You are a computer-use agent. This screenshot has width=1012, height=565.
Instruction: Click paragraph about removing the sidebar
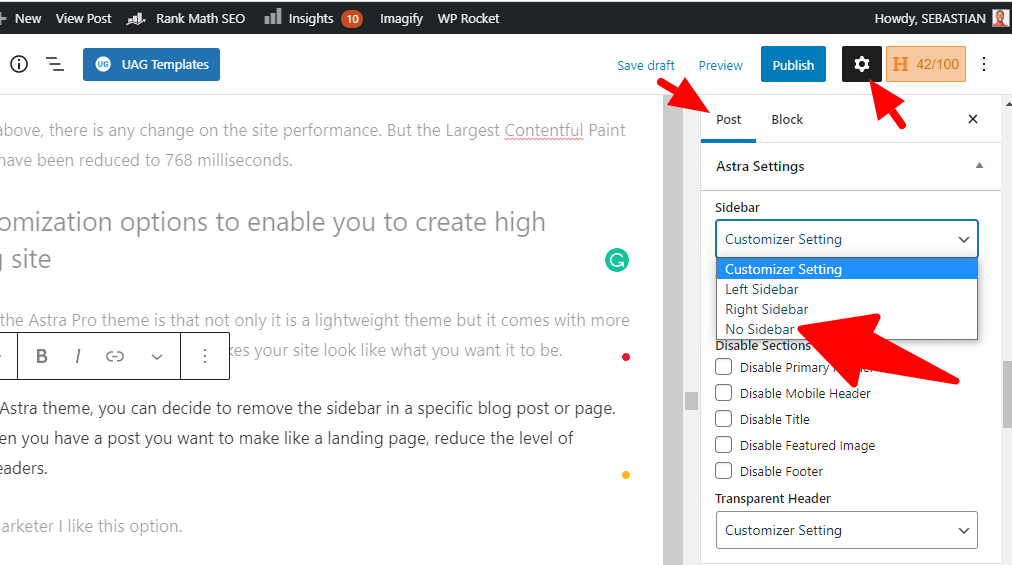309,438
